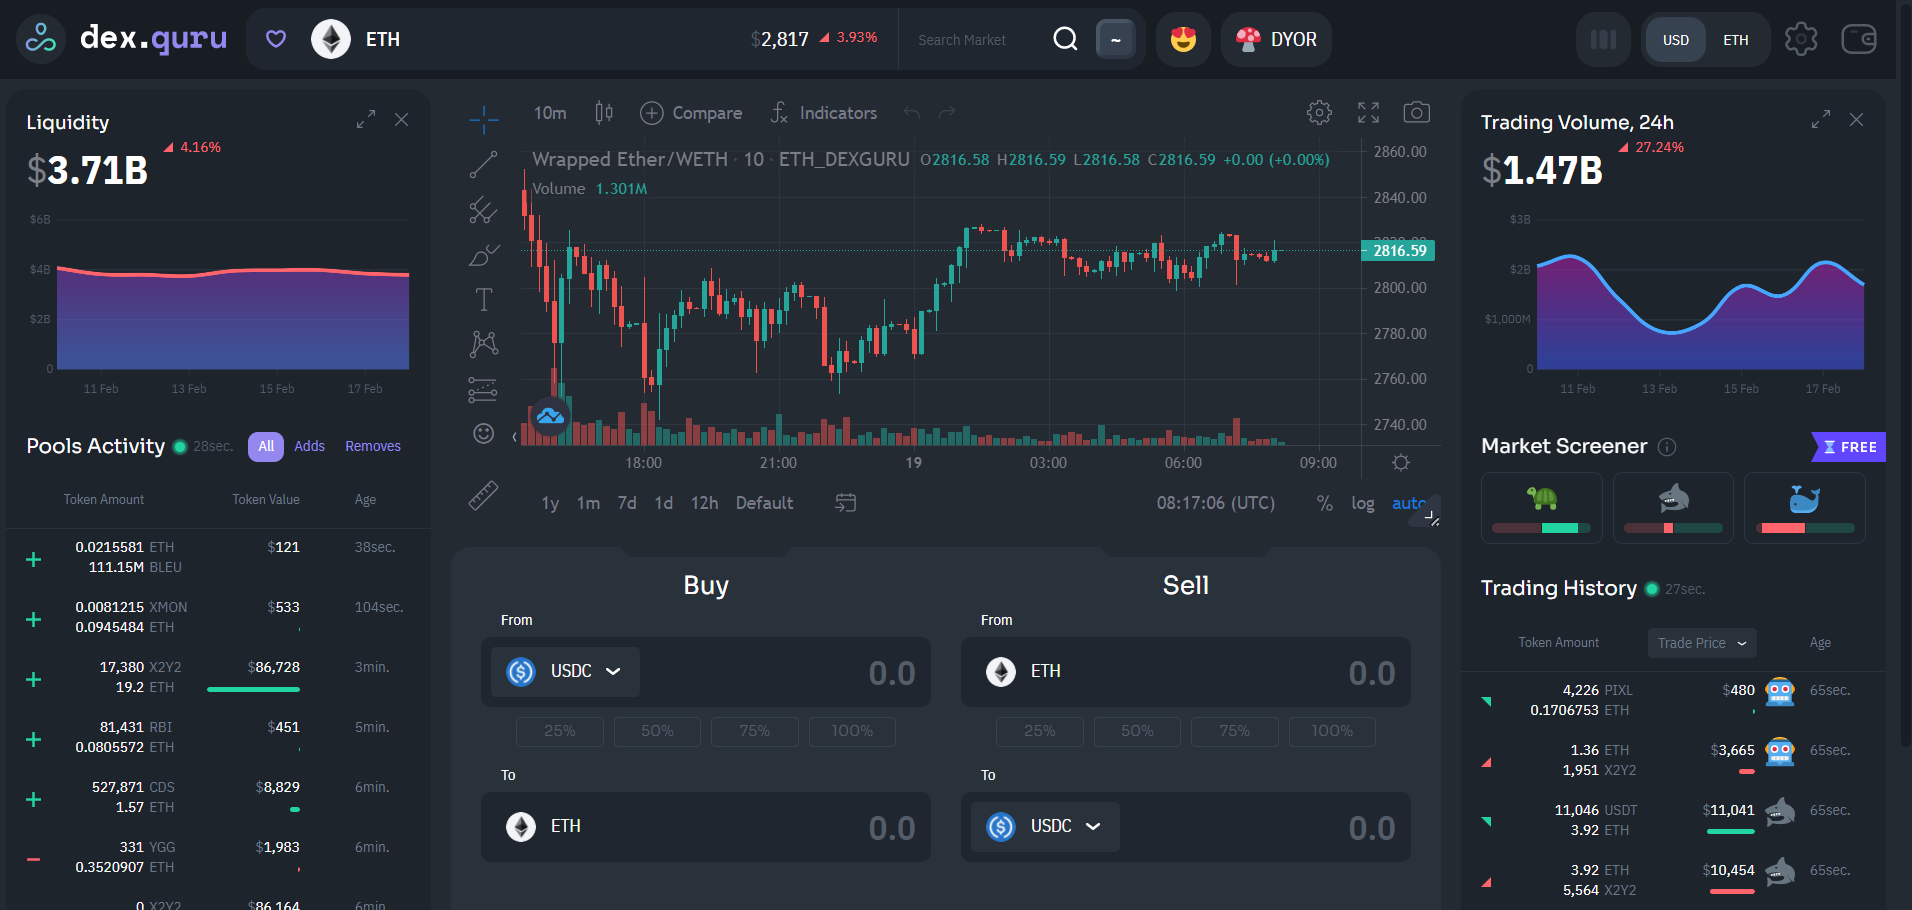Viewport: 1912px width, 910px height.
Task: Open the Sell To USDC token dropdown
Action: [x=1045, y=826]
